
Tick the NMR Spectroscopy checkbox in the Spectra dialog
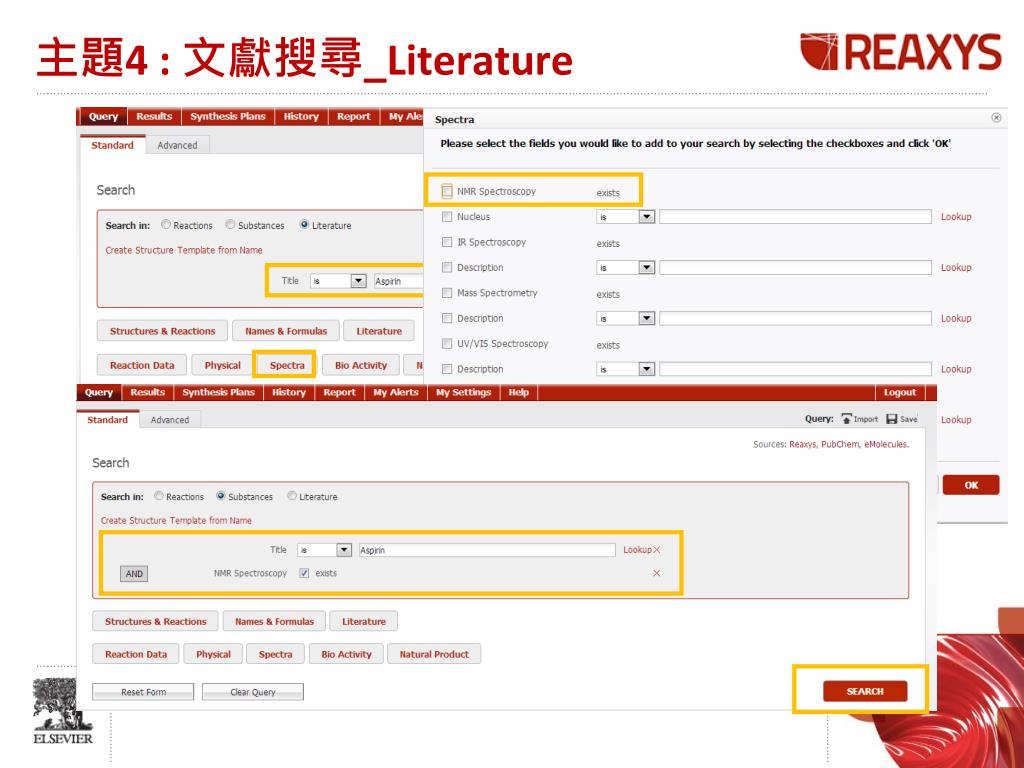point(447,191)
